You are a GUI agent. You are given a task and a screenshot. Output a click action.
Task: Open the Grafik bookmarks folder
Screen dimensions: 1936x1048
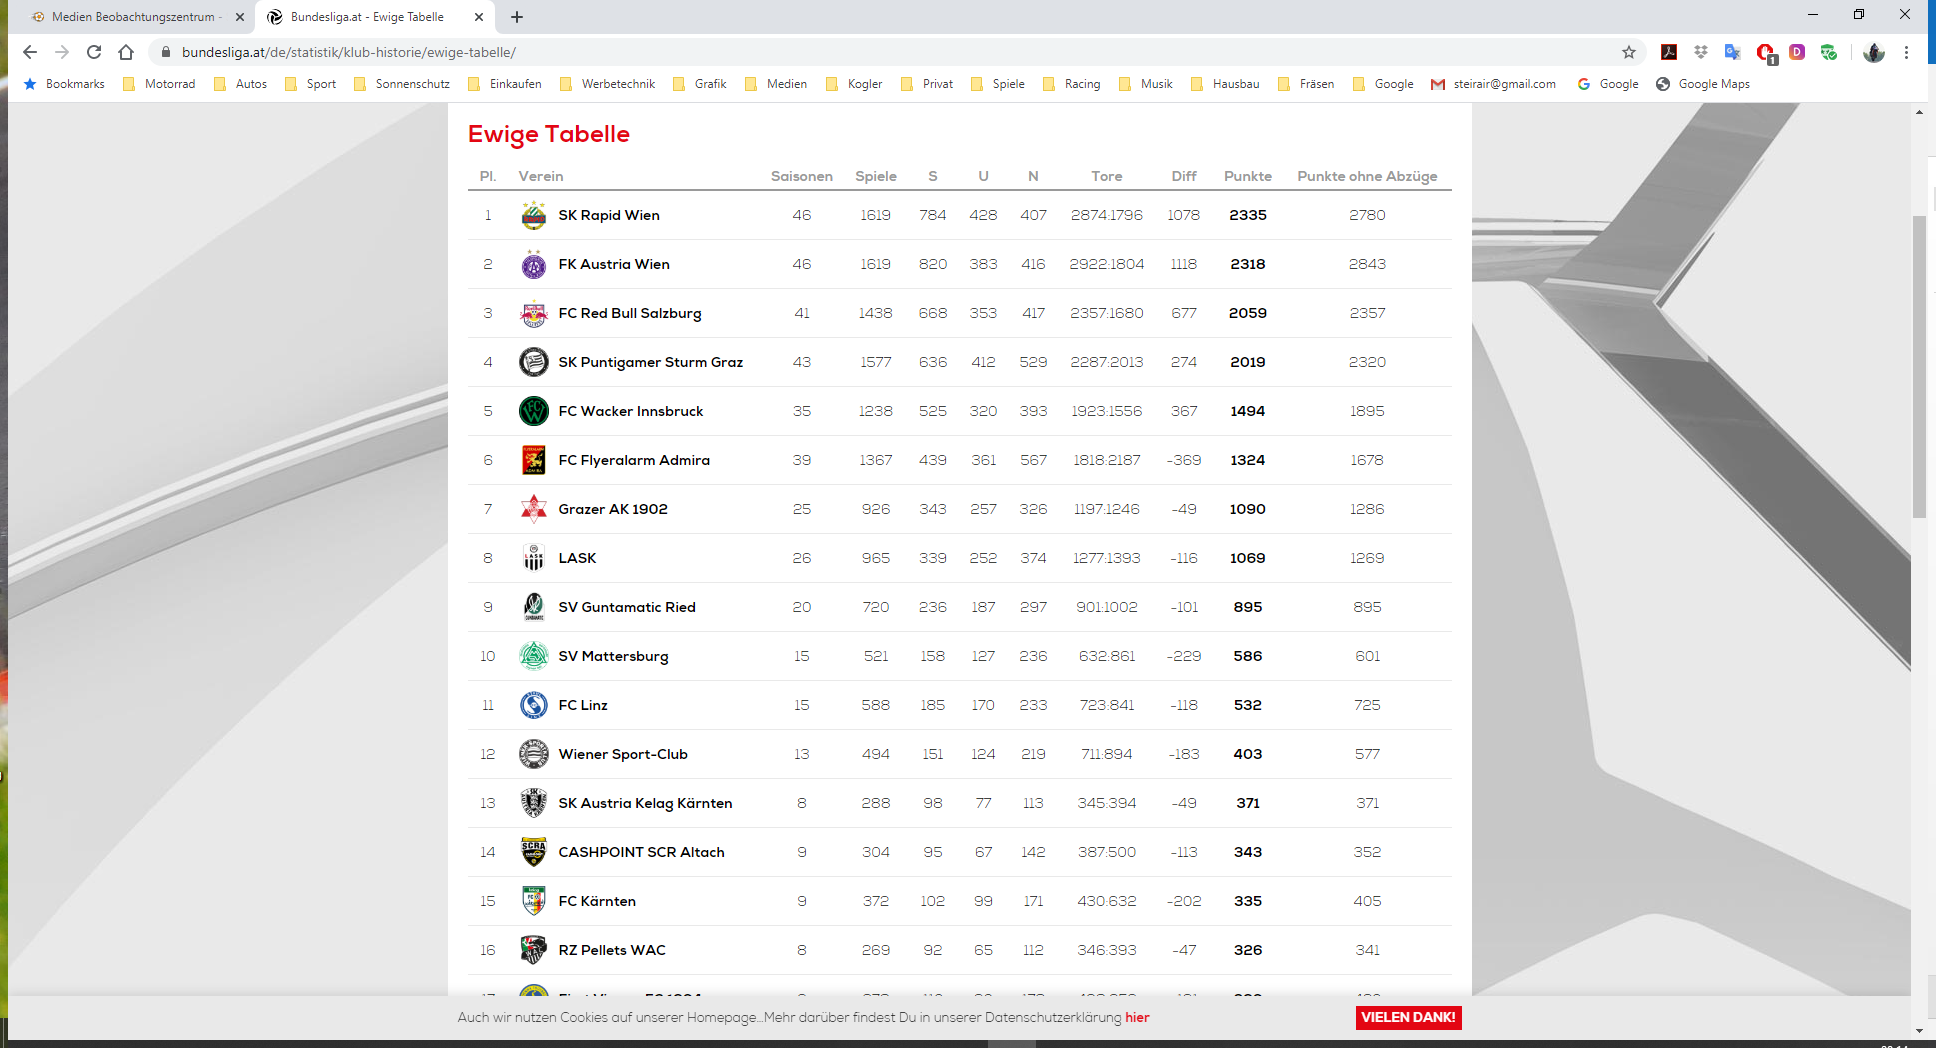[x=699, y=84]
